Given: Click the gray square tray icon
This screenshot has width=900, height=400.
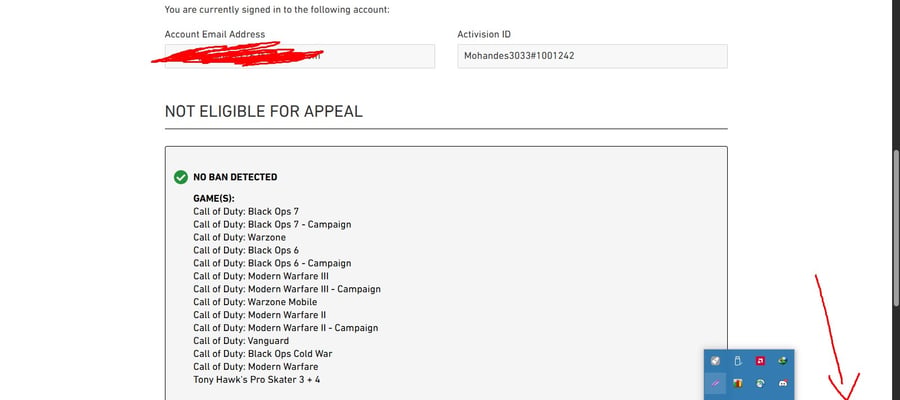Looking at the screenshot, I should click(715, 361).
